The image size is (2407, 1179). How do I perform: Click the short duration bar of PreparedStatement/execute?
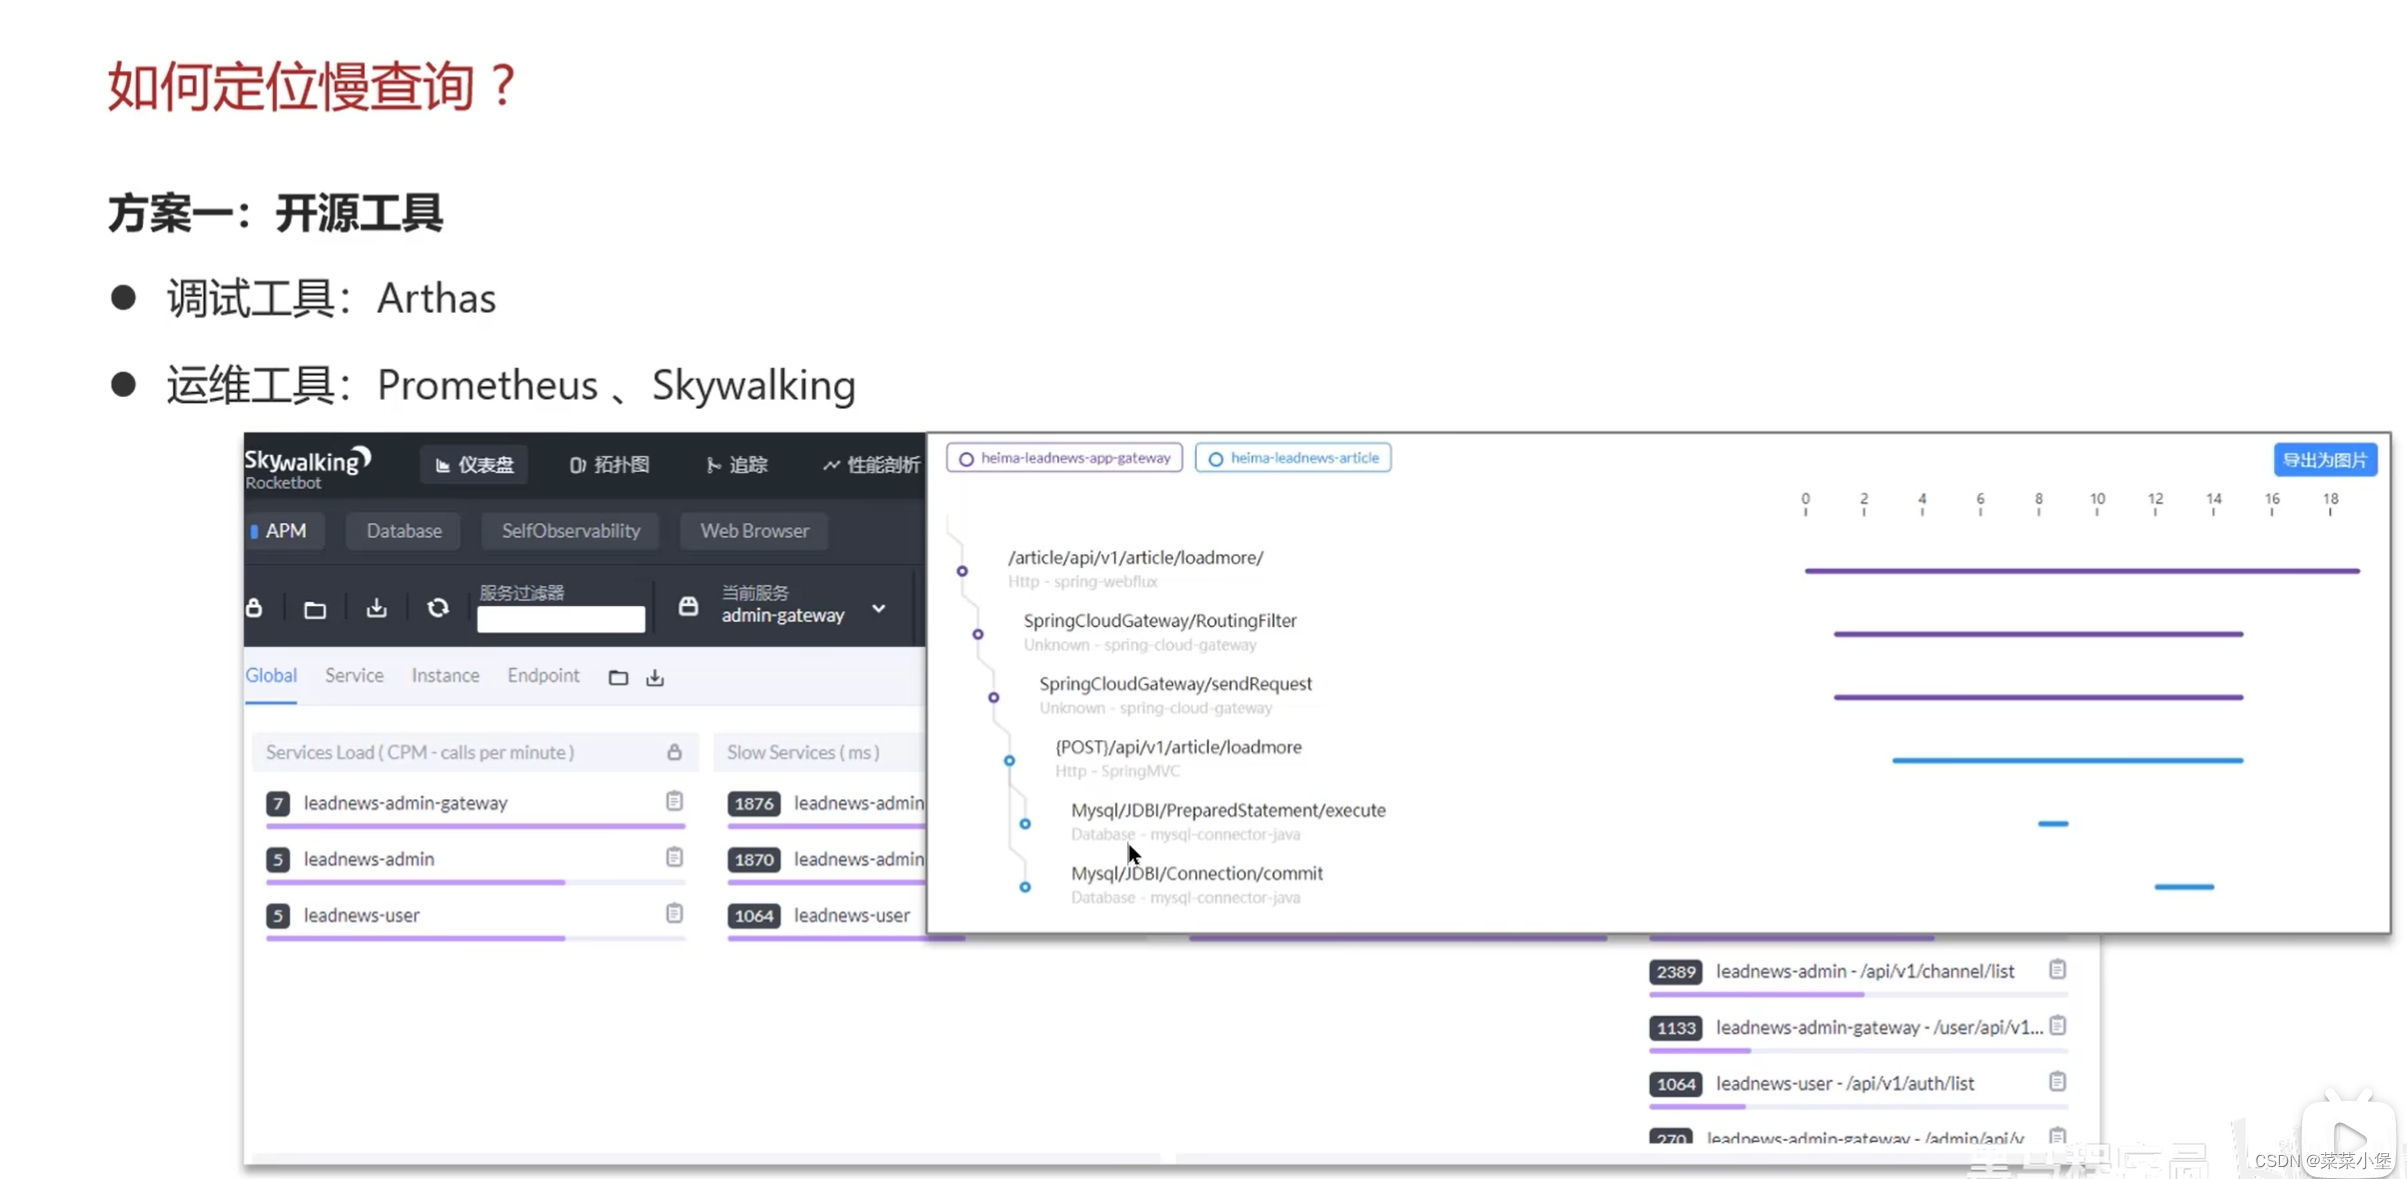tap(2053, 824)
